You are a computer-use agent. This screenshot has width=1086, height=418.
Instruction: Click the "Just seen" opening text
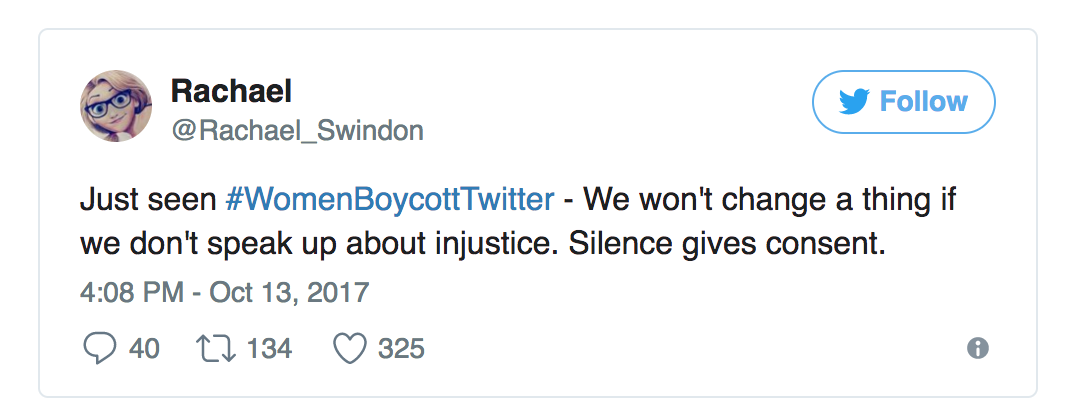tap(146, 200)
